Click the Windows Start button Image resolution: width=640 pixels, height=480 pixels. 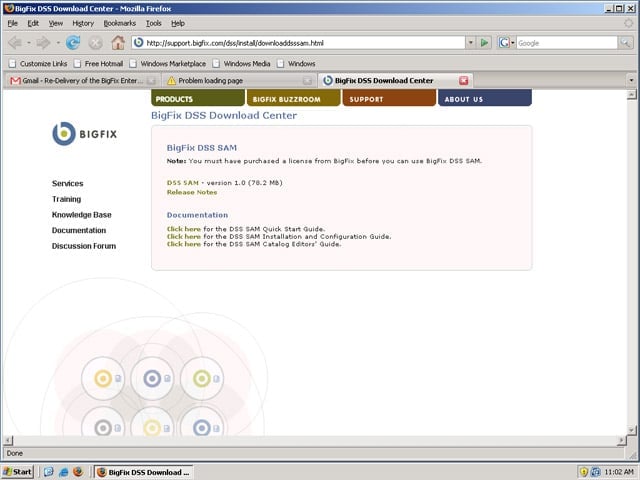click(x=18, y=472)
